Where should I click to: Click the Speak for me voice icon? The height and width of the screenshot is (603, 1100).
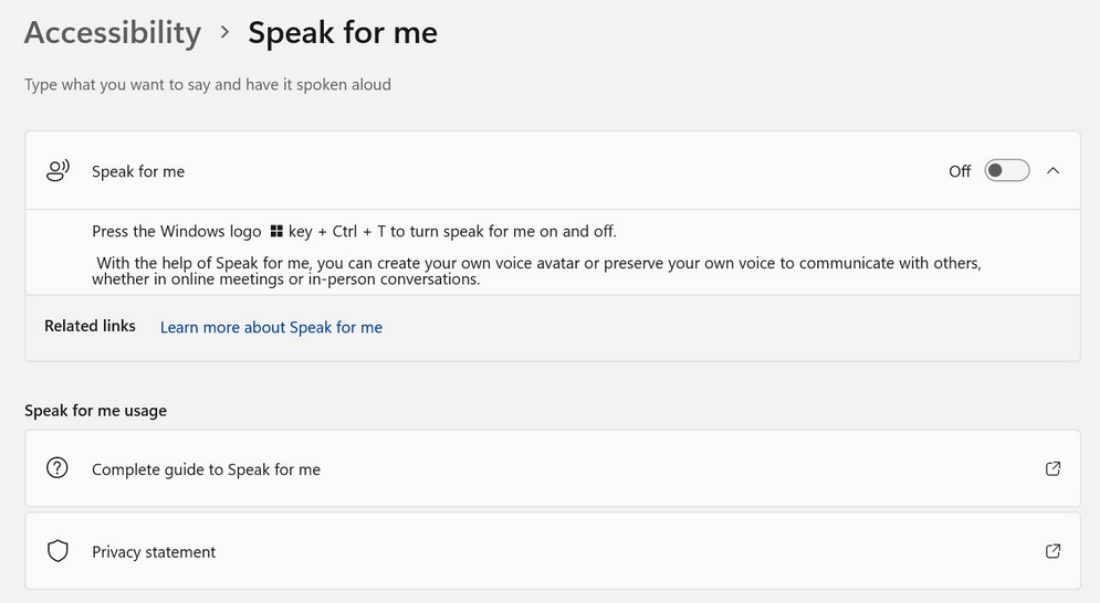click(x=57, y=170)
